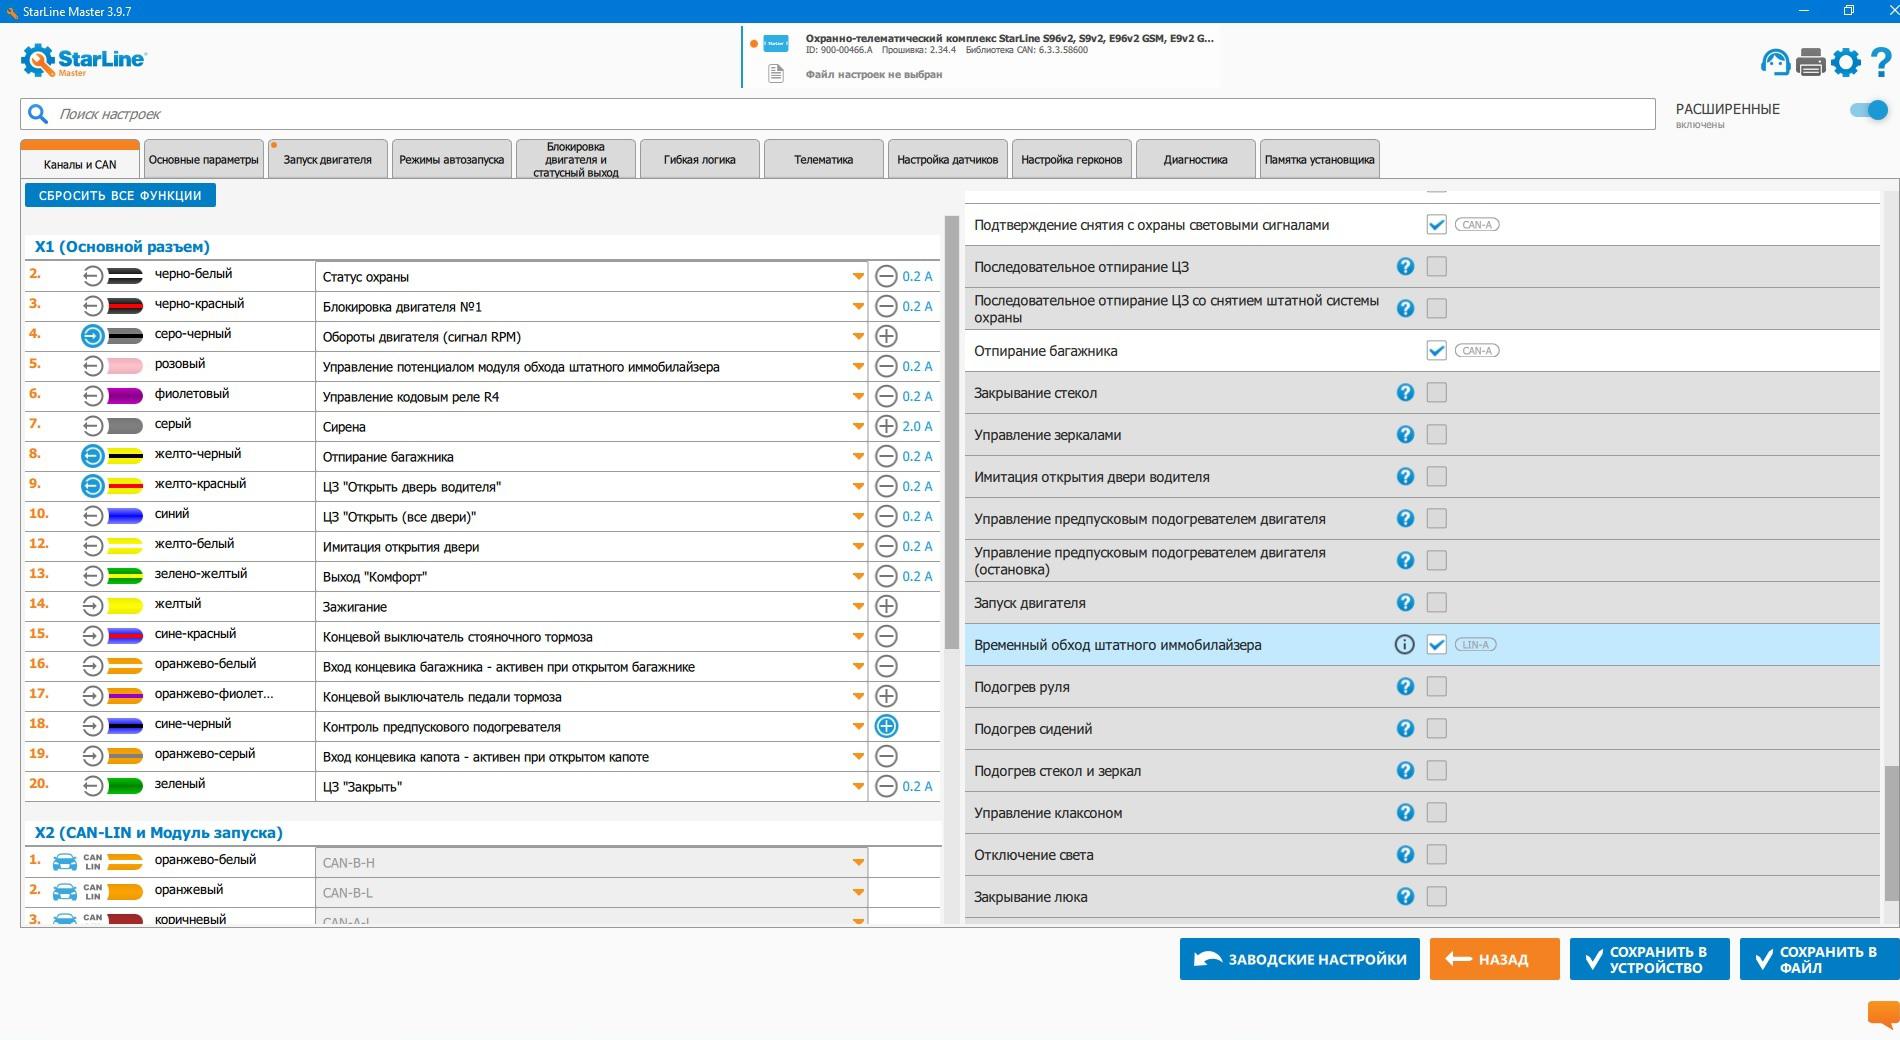Open help icon for Подогрев руля
This screenshot has width=1900, height=1040.
(x=1405, y=686)
